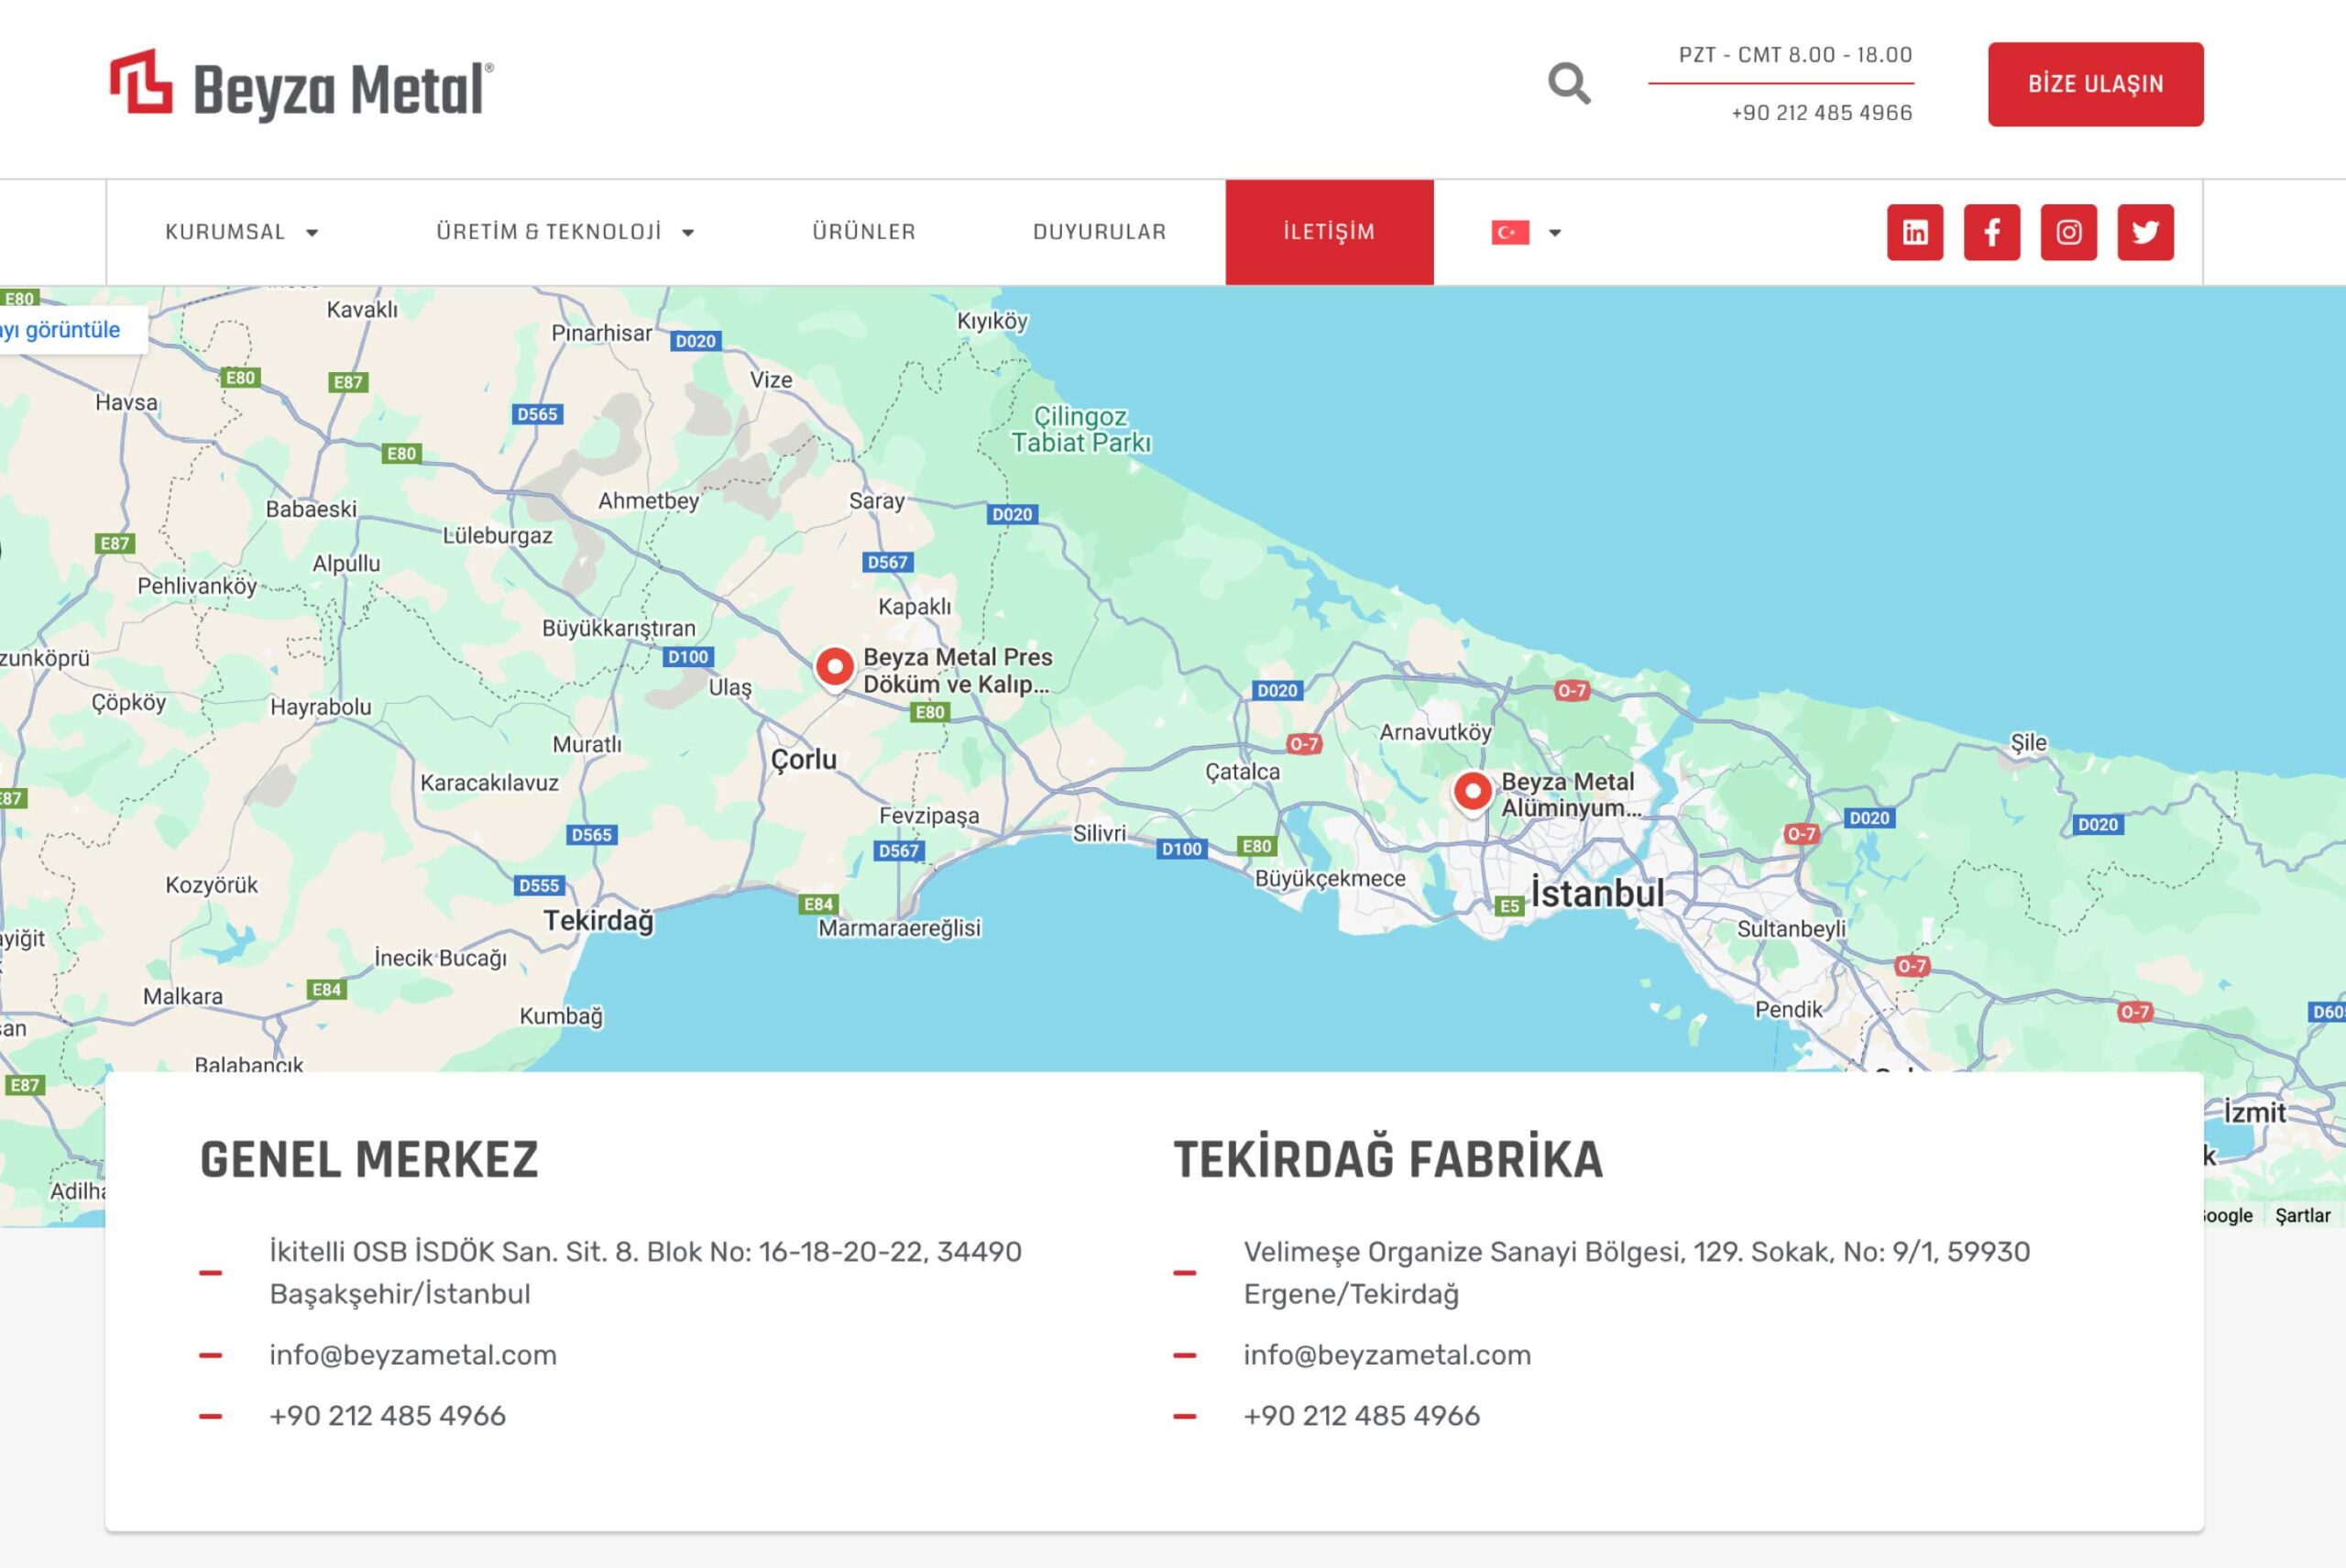Click the Tekirdağ city label on map

[599, 921]
